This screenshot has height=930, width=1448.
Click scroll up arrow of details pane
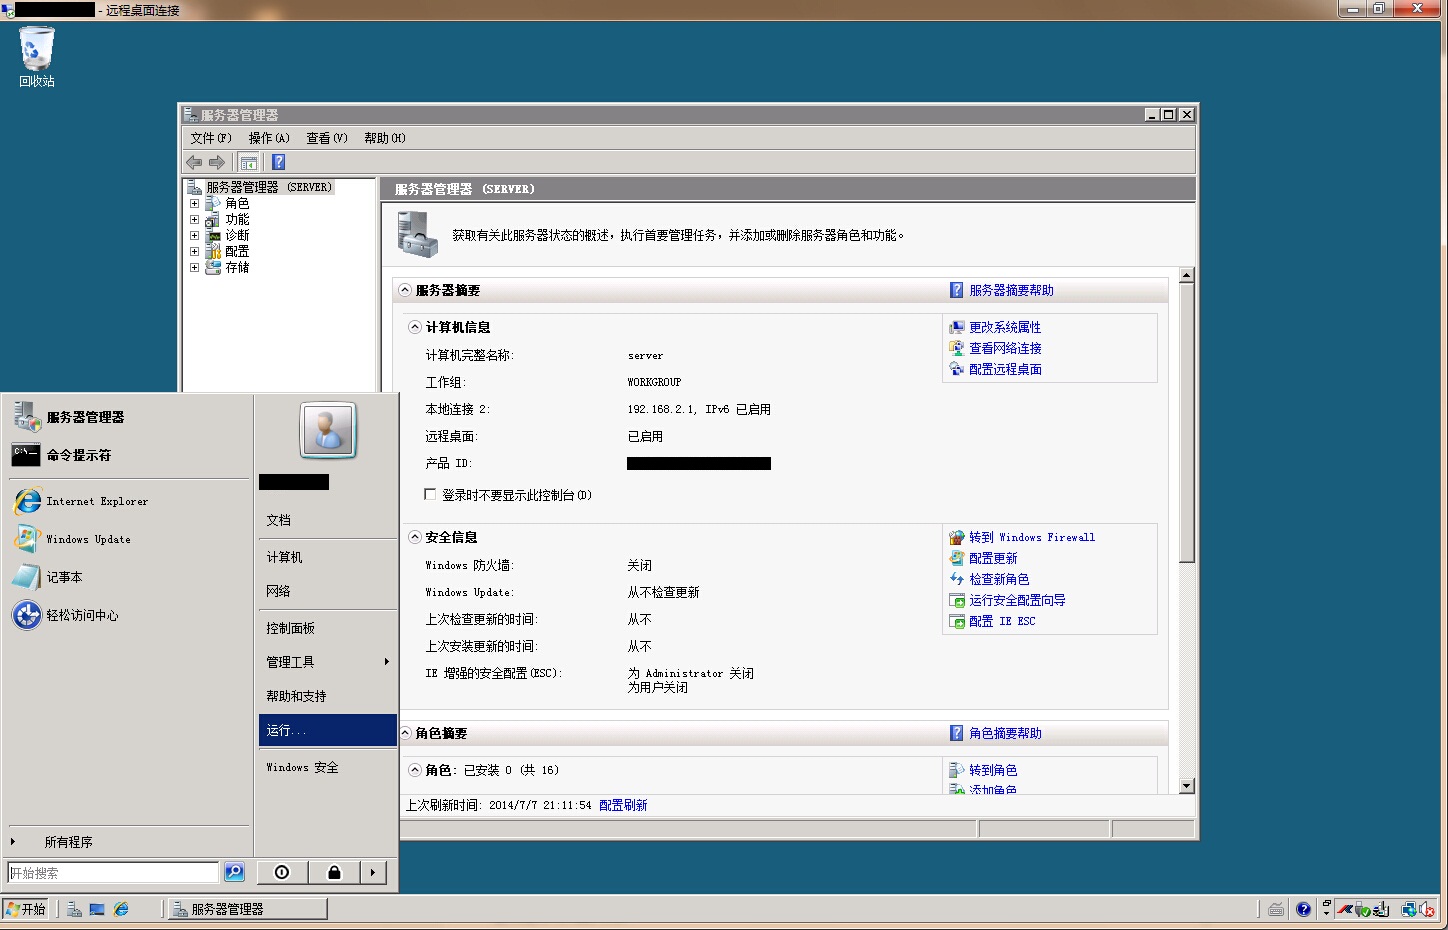point(1187,275)
